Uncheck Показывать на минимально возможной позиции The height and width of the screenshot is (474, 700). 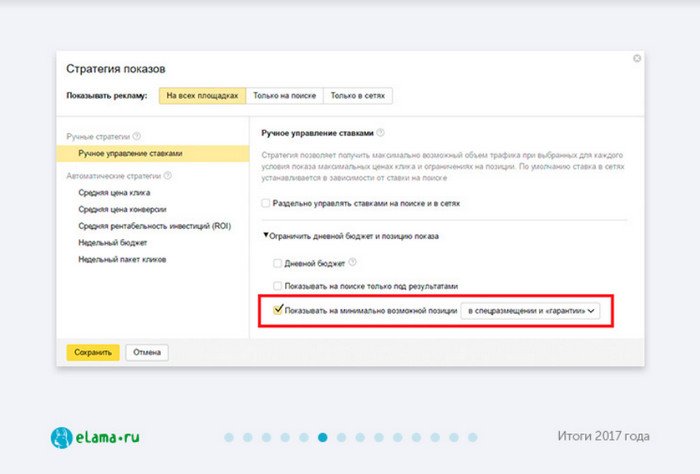tap(278, 309)
